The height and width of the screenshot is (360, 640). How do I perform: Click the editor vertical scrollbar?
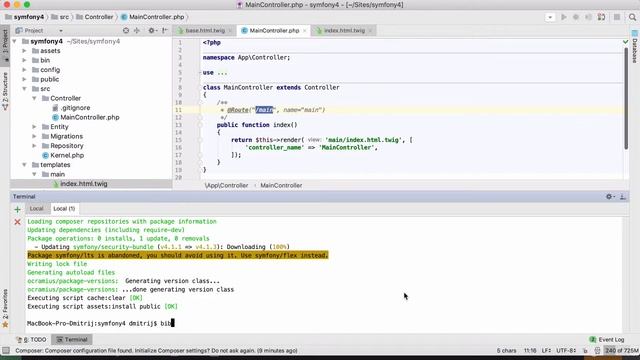click(626, 98)
